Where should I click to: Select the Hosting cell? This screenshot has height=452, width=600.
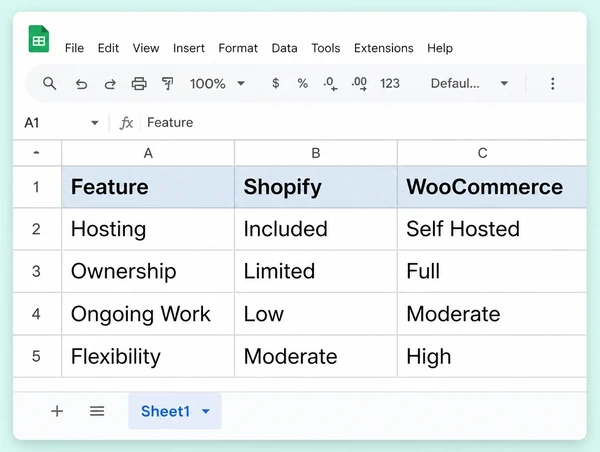148,229
